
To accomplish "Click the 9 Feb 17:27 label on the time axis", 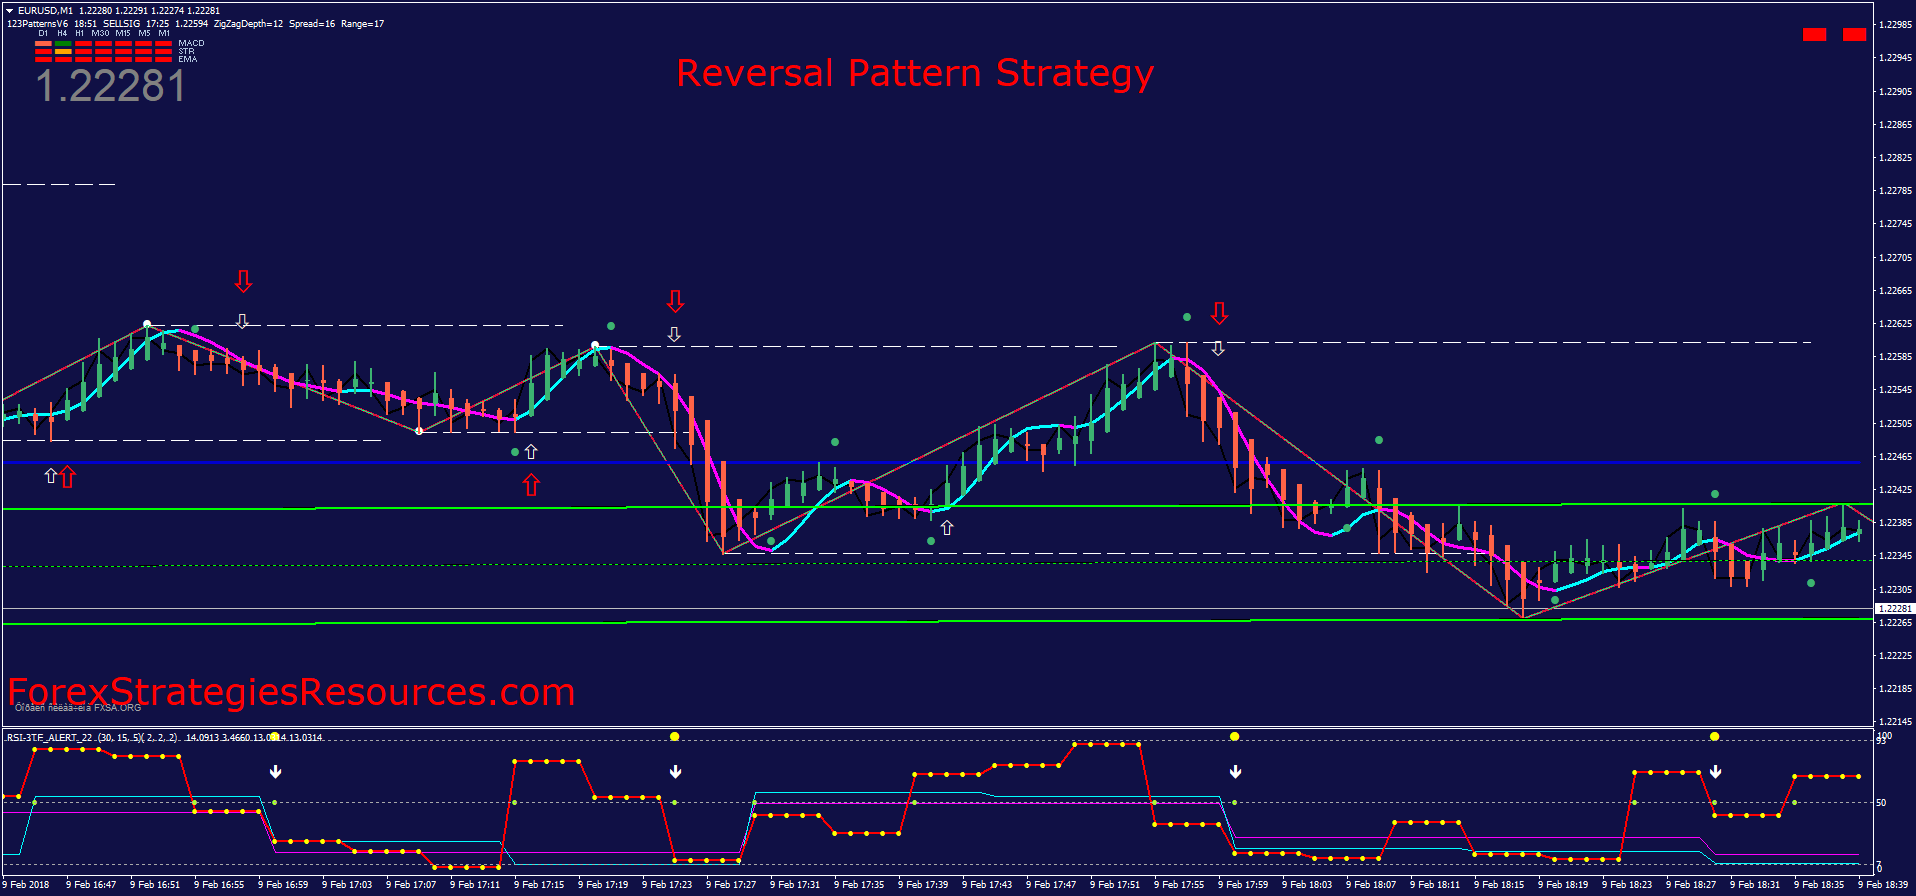I will (x=732, y=885).
